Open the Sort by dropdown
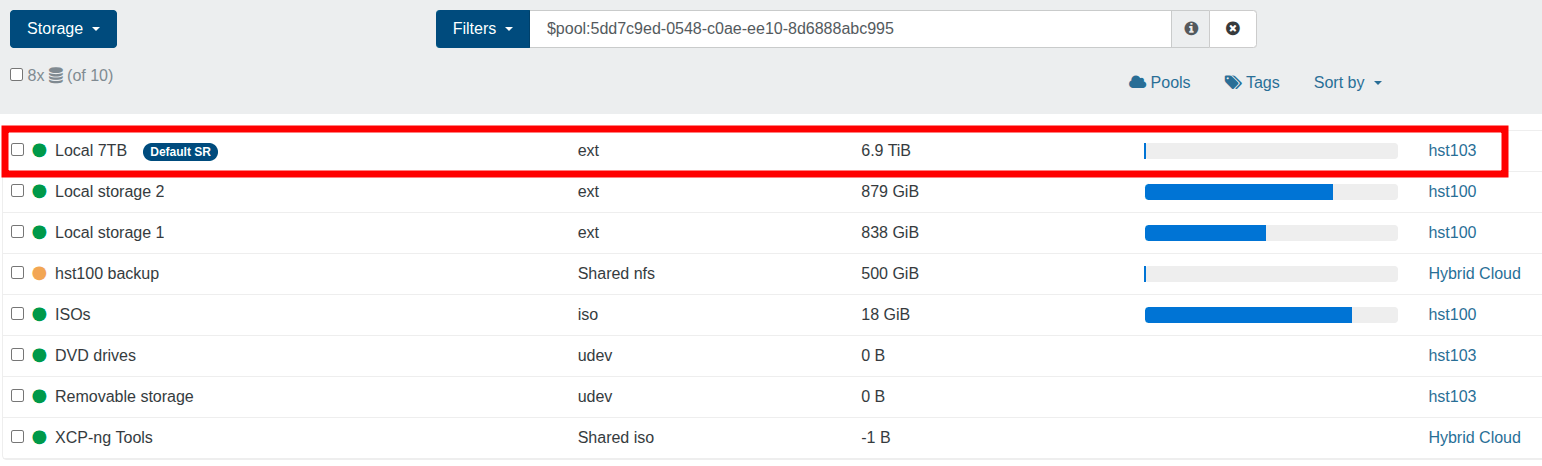Viewport: 1542px width, 466px height. click(x=1347, y=82)
